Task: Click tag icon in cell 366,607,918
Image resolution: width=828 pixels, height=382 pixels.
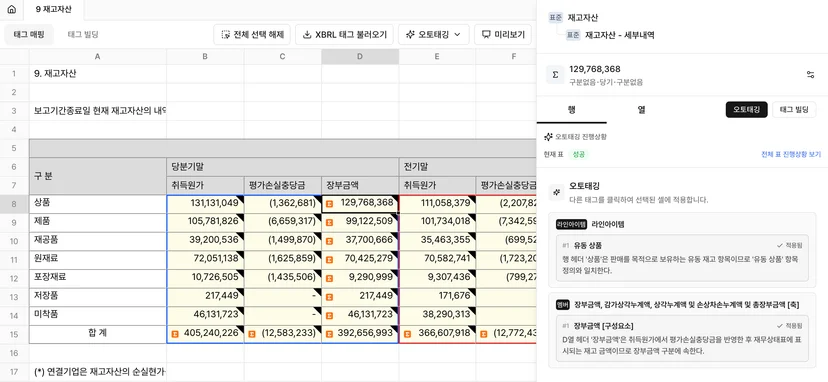Action: coord(407,334)
